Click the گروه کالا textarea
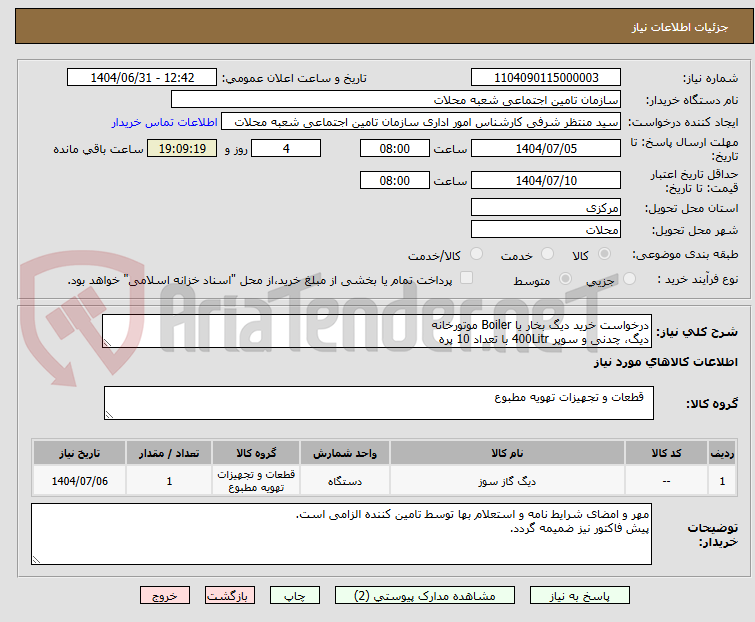Screen dimensions: 755x622 (x=379, y=403)
